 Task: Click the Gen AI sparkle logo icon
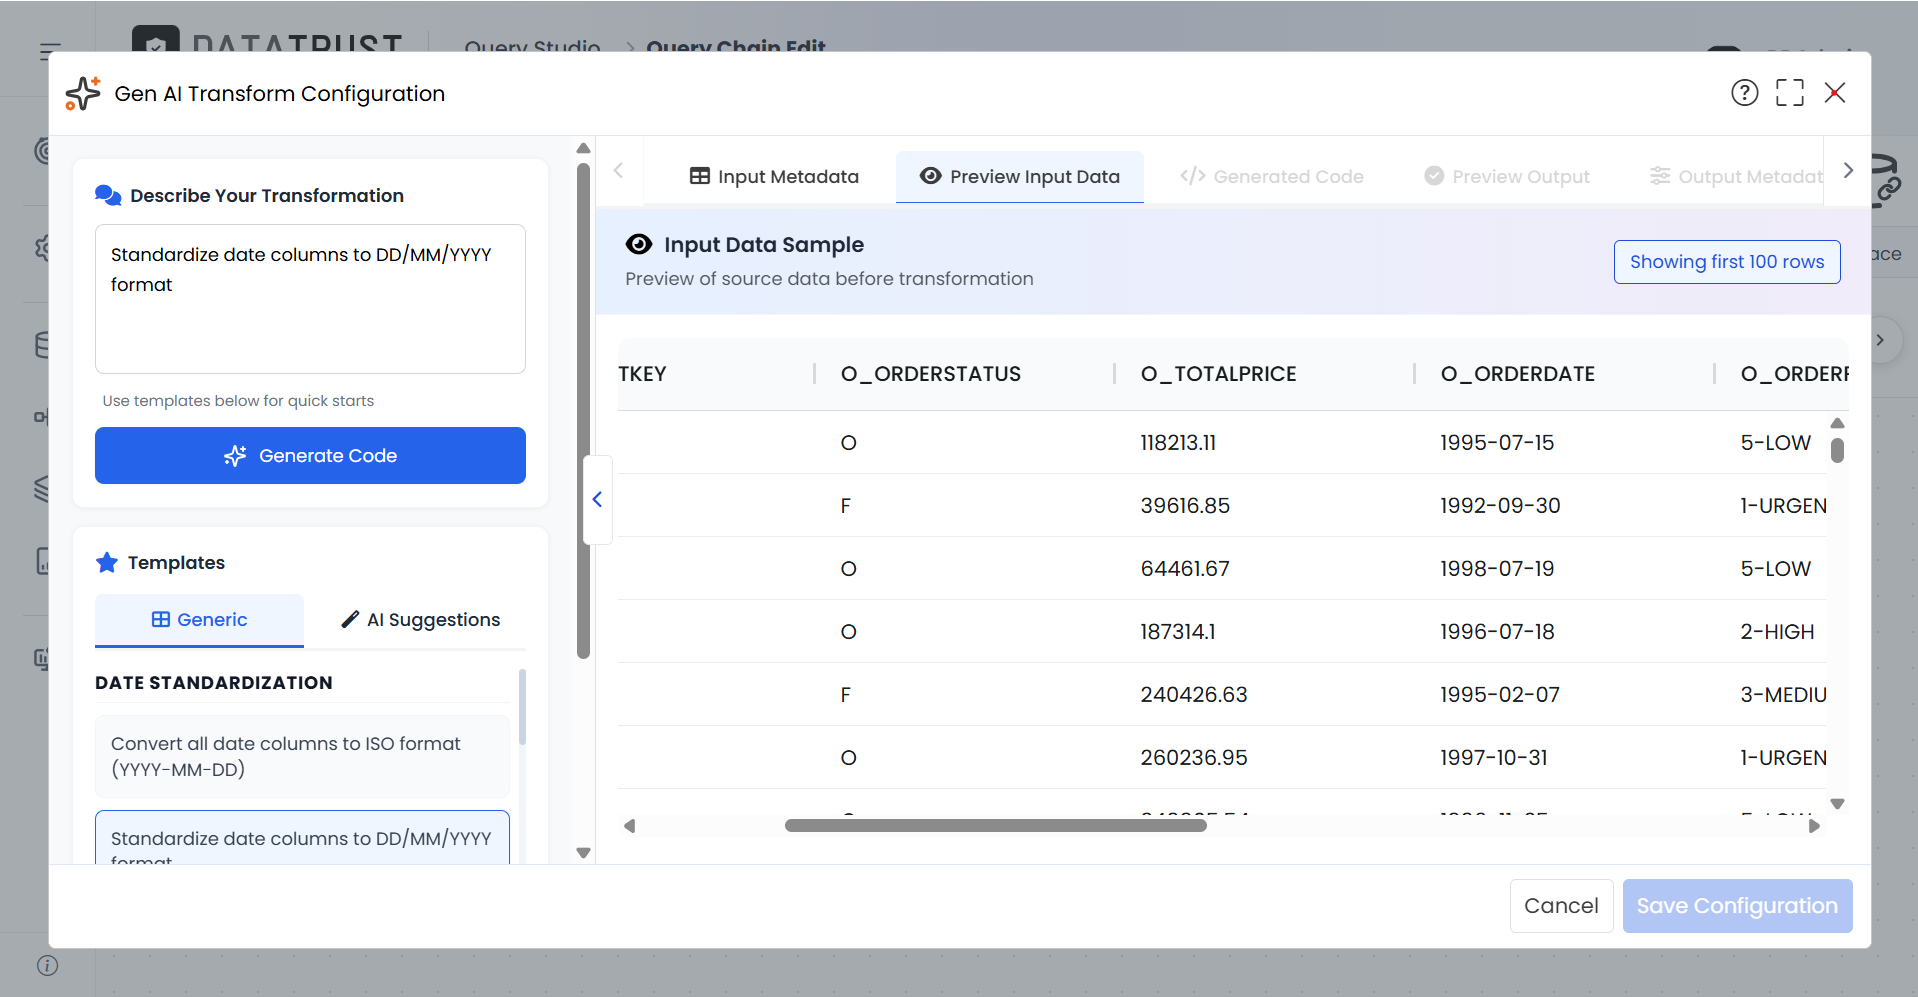(x=83, y=93)
